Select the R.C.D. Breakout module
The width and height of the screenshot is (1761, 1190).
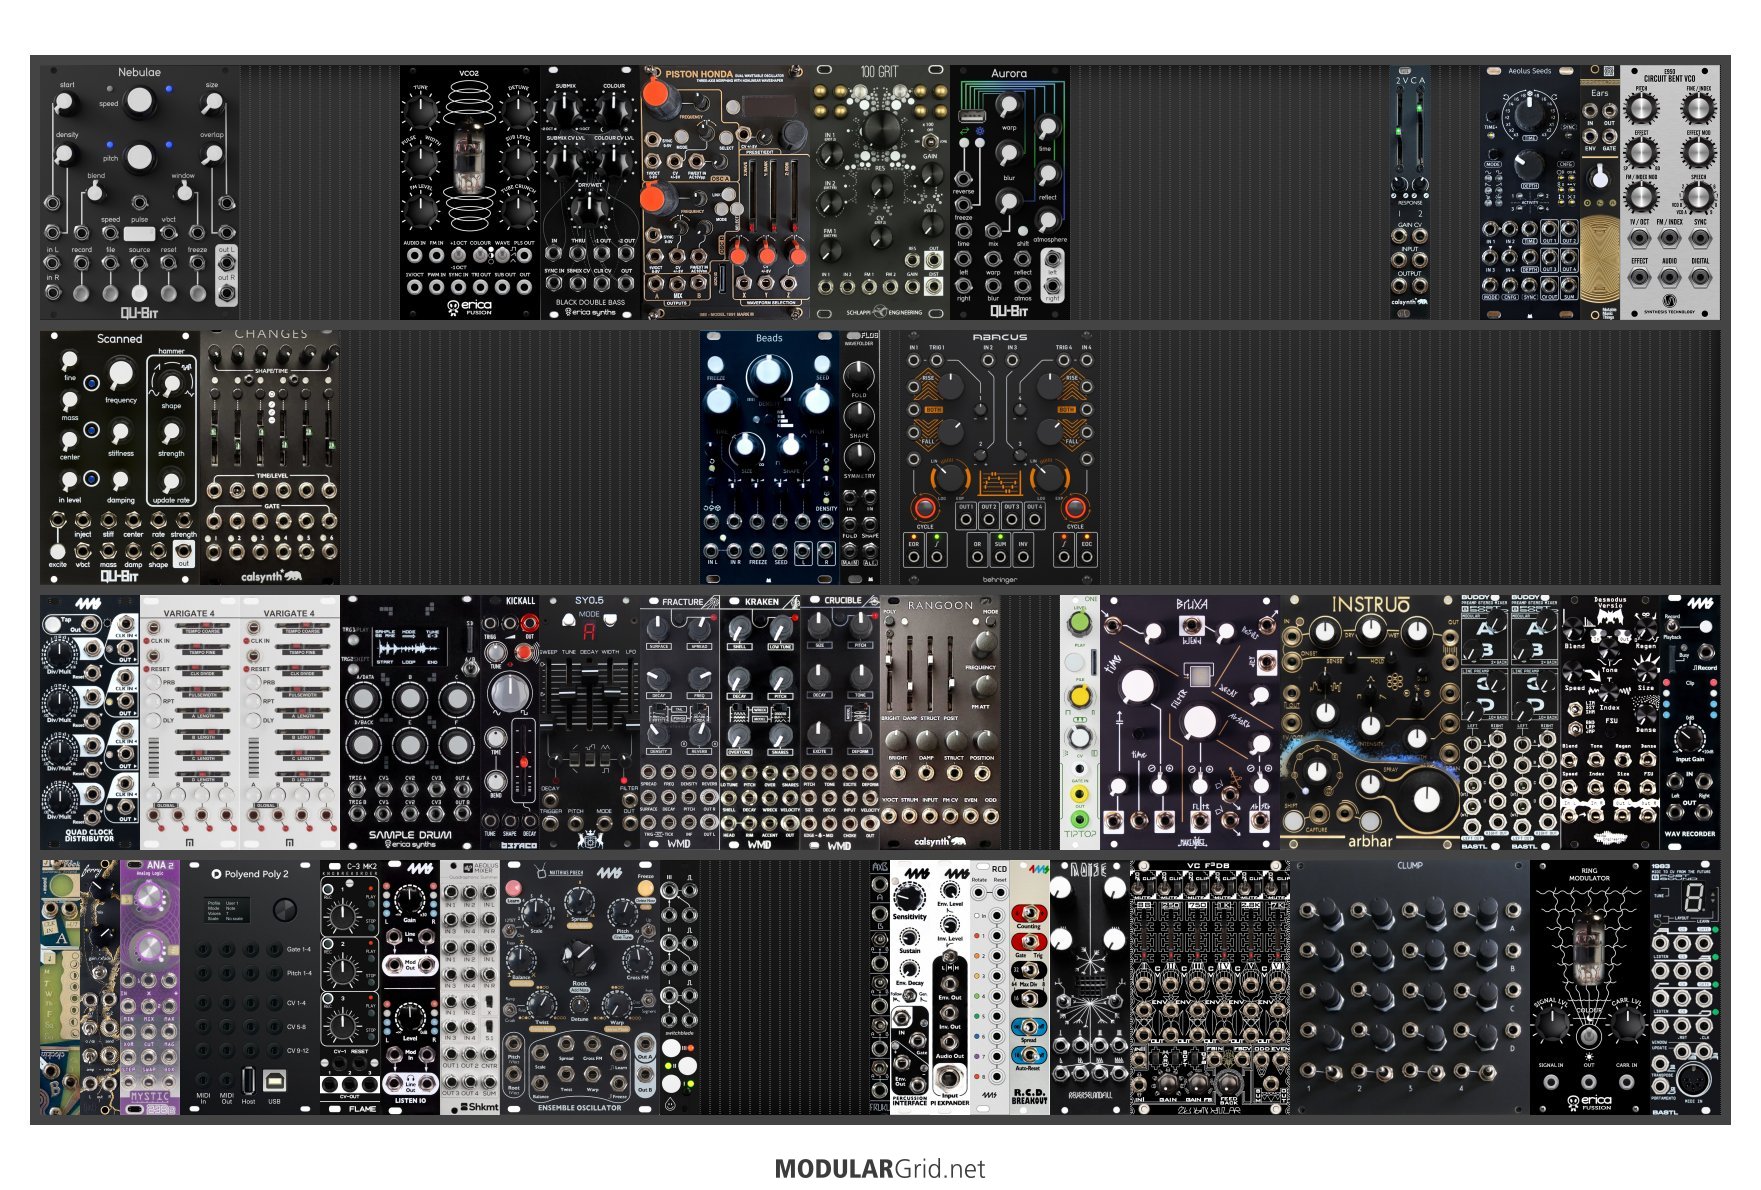[x=1030, y=987]
